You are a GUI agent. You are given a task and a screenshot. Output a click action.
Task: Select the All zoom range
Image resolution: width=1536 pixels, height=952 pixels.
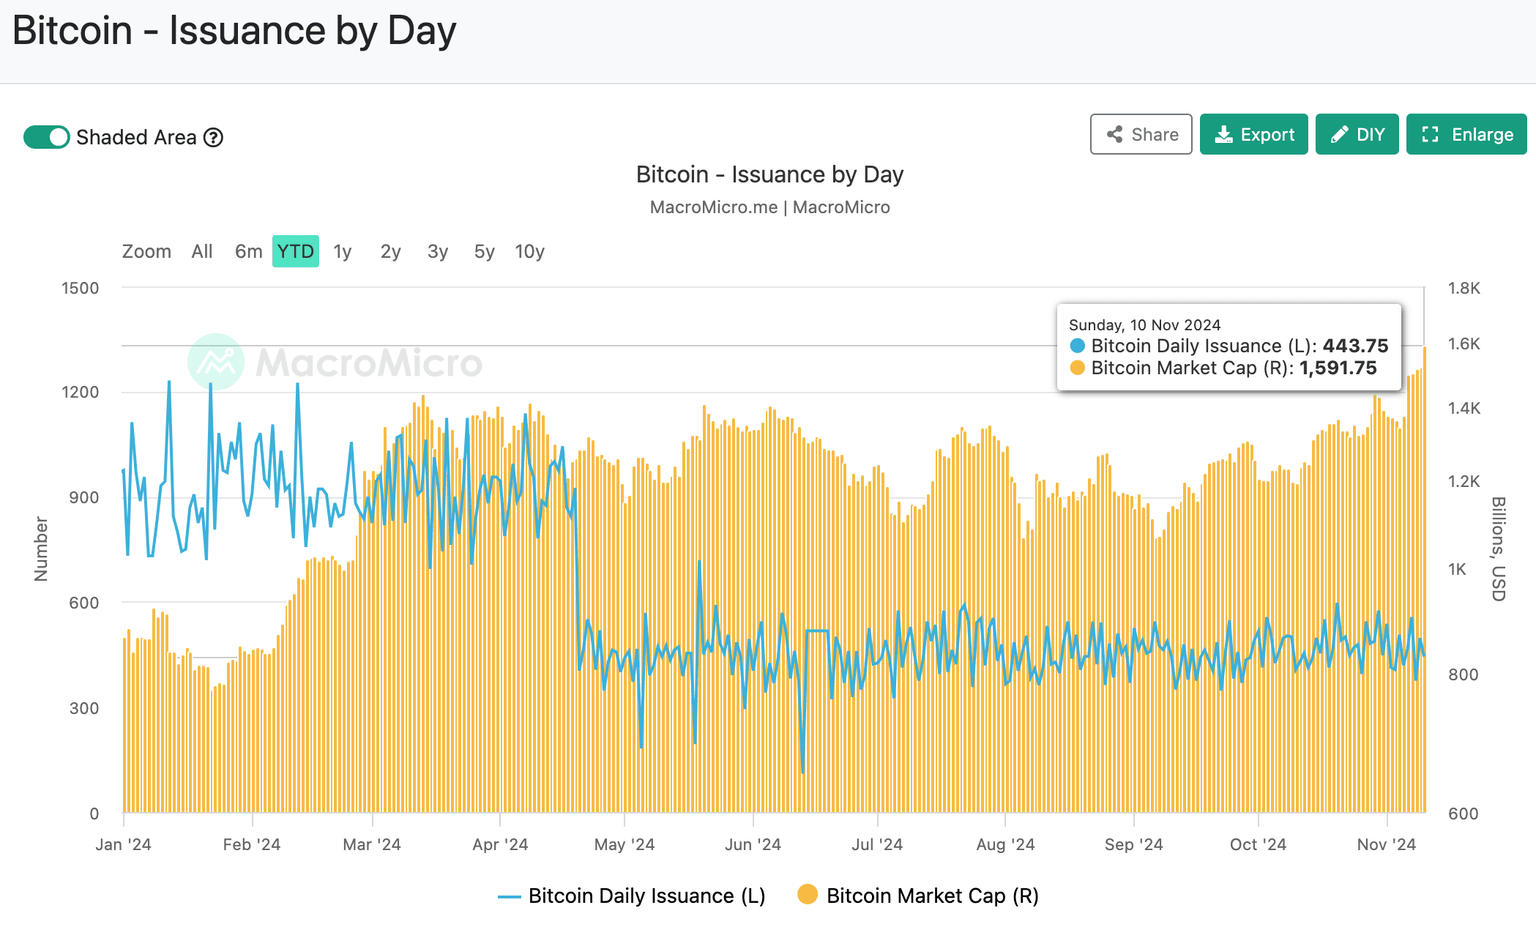202,252
